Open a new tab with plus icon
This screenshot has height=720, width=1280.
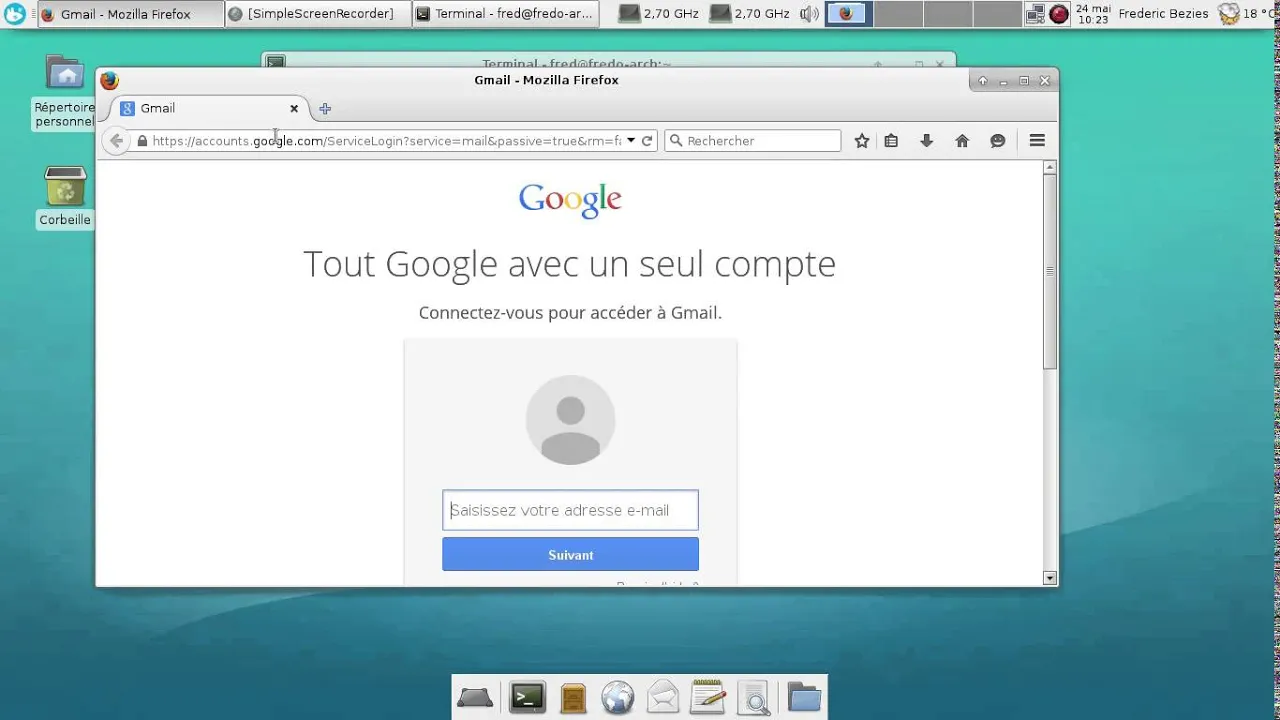325,108
